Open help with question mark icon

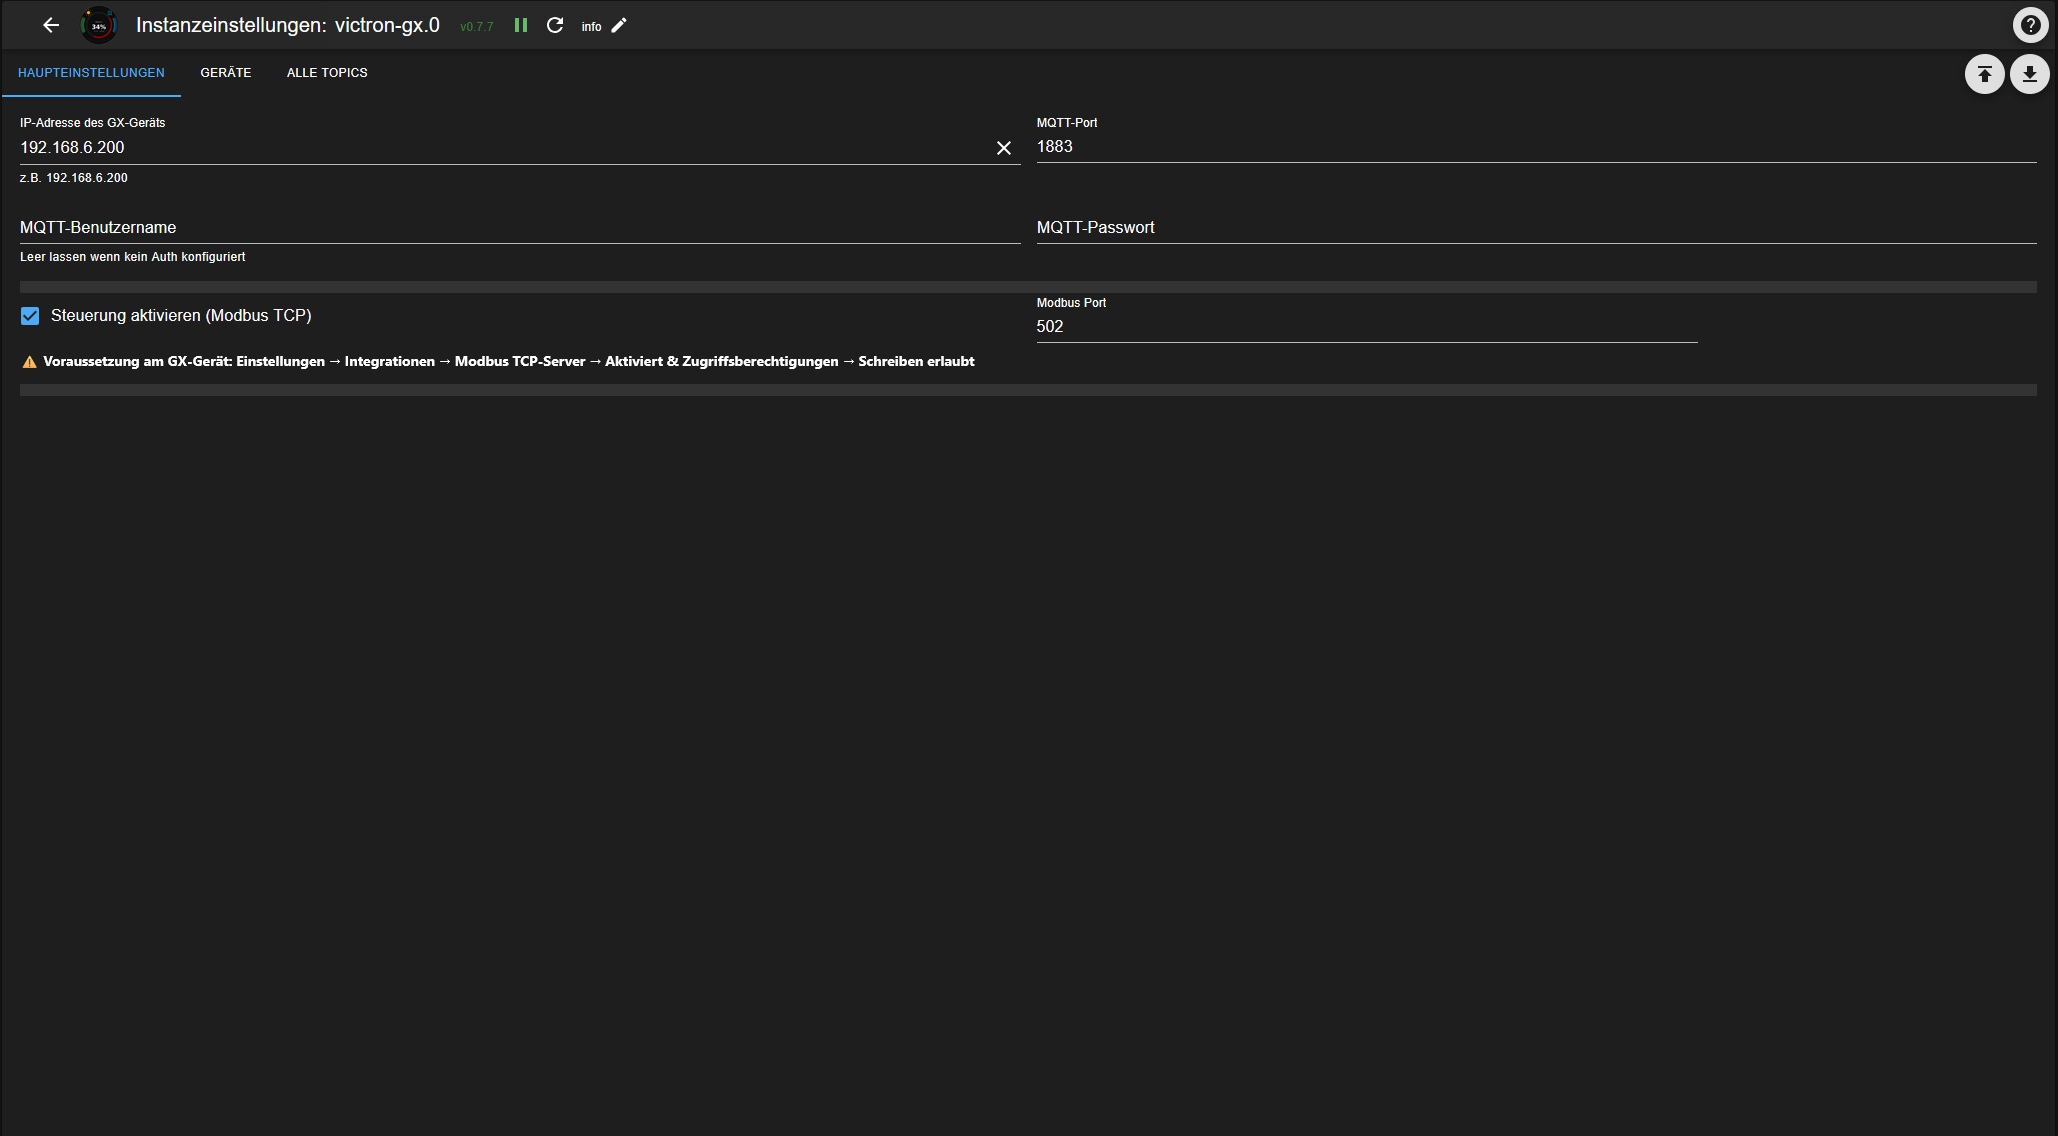(2030, 25)
